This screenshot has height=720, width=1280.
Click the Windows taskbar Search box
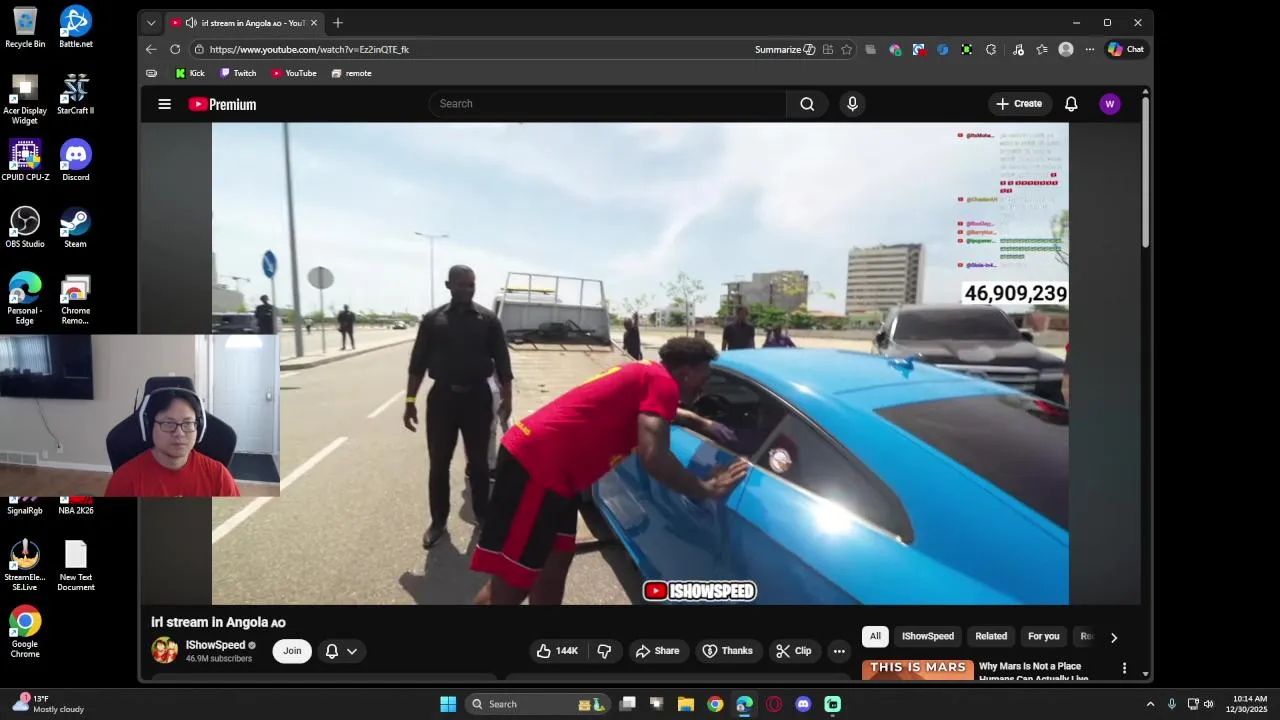[538, 704]
